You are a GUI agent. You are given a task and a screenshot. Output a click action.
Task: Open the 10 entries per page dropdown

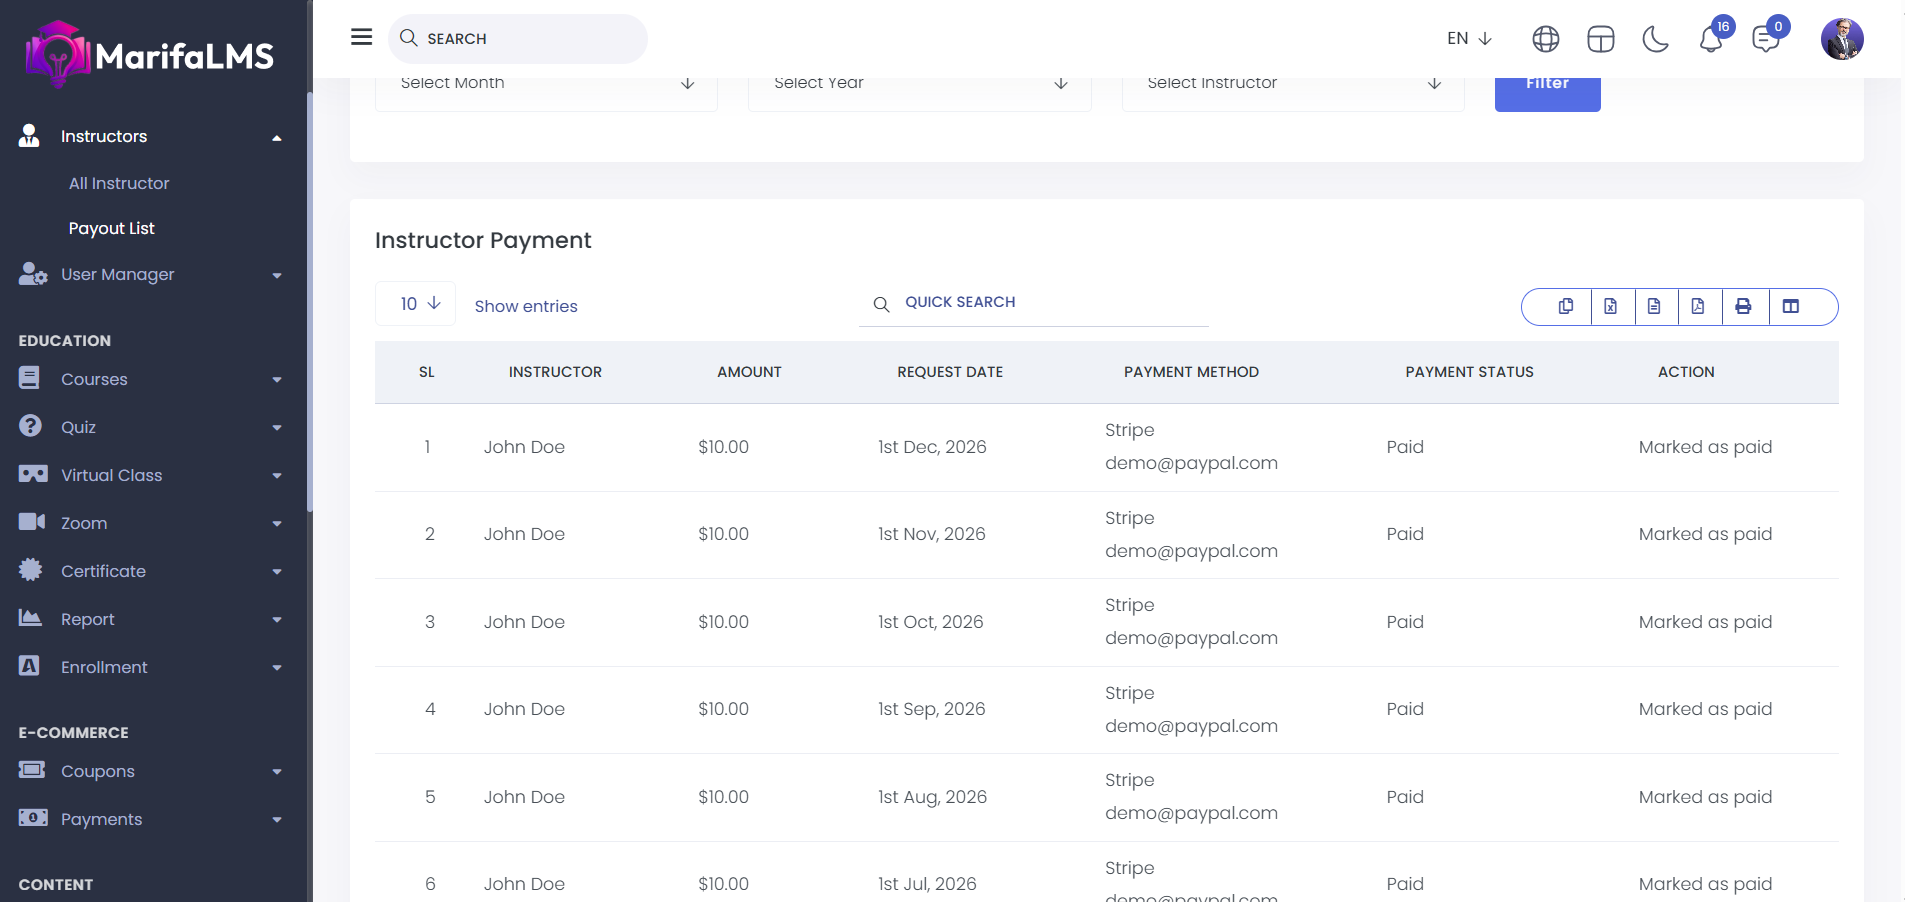click(x=416, y=304)
